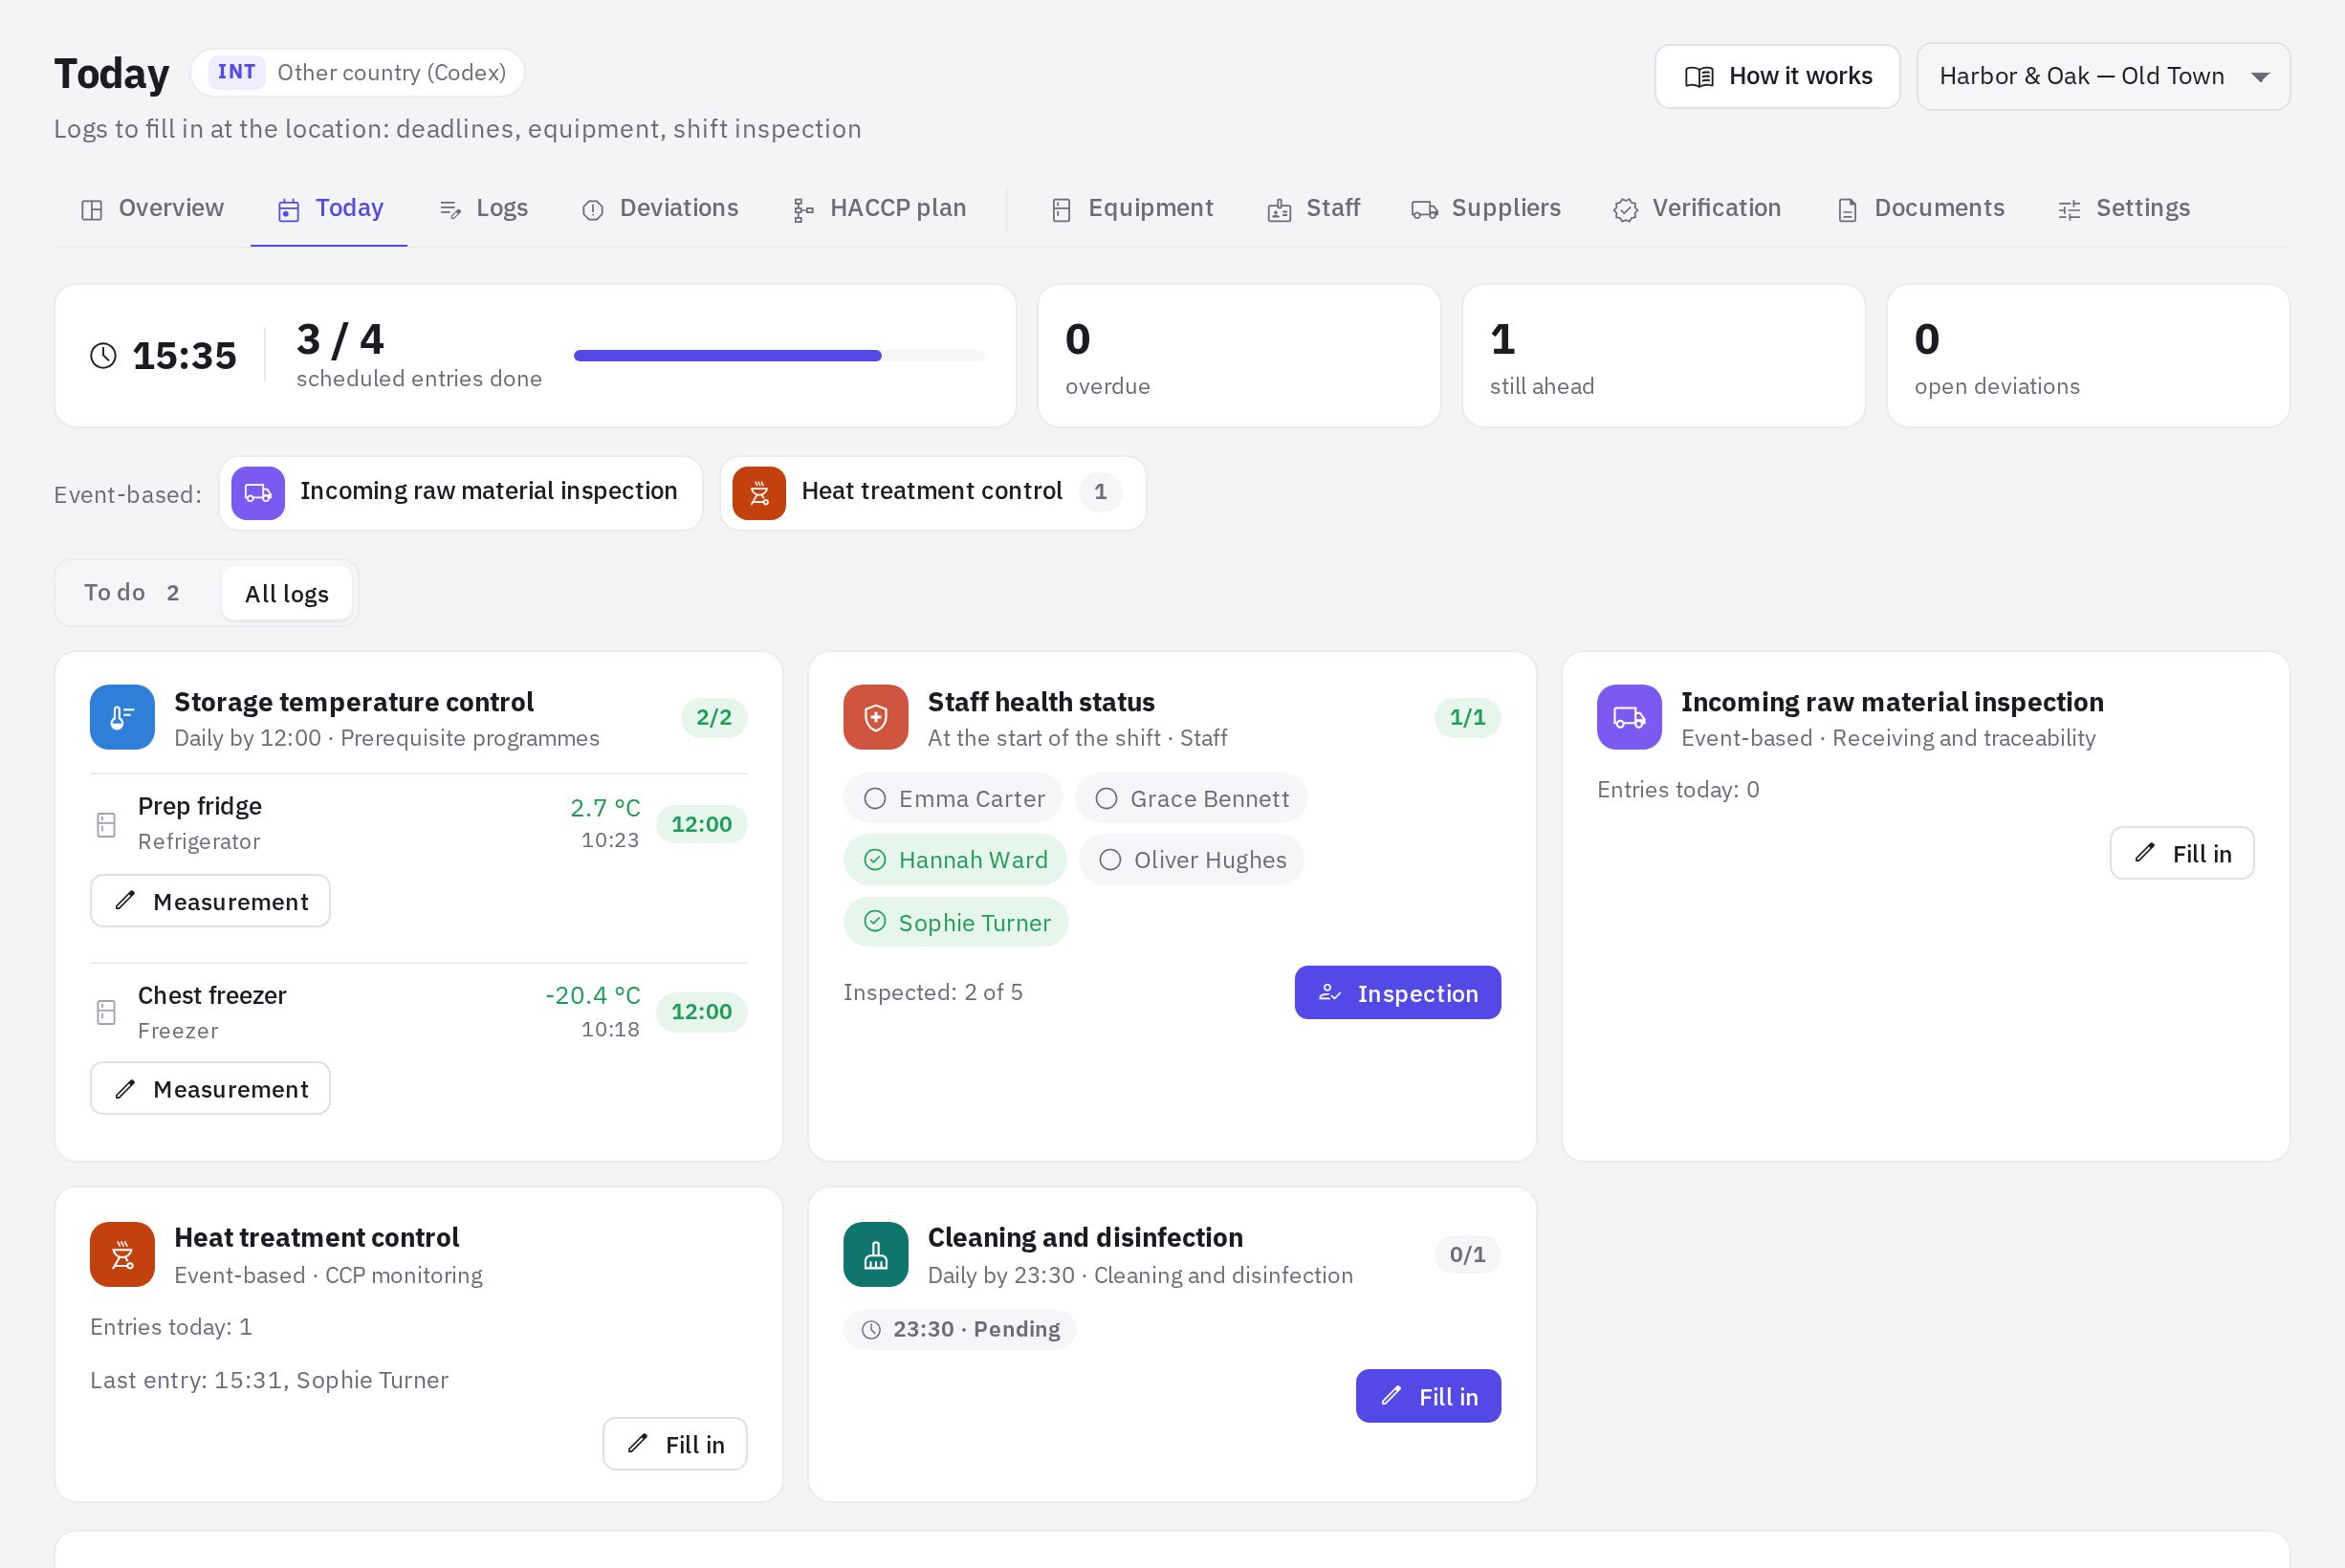Screen dimensions: 2345x1568
Task: Start the staff health Inspection
Action: point(1397,993)
